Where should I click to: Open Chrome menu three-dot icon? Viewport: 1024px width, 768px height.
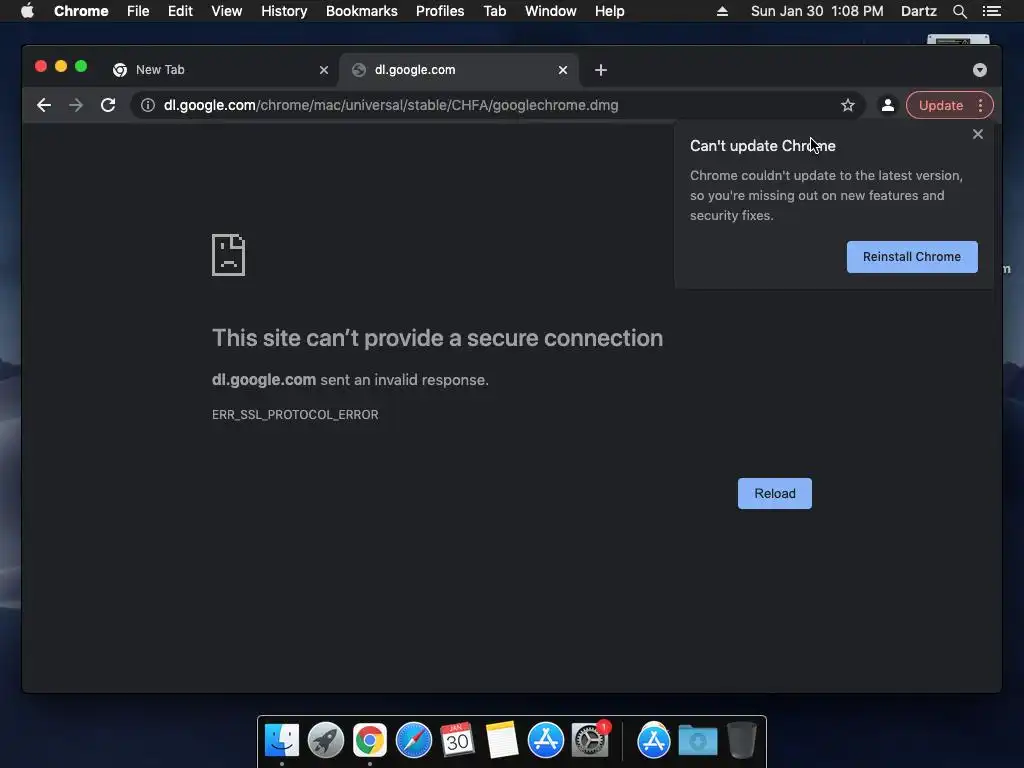click(980, 105)
